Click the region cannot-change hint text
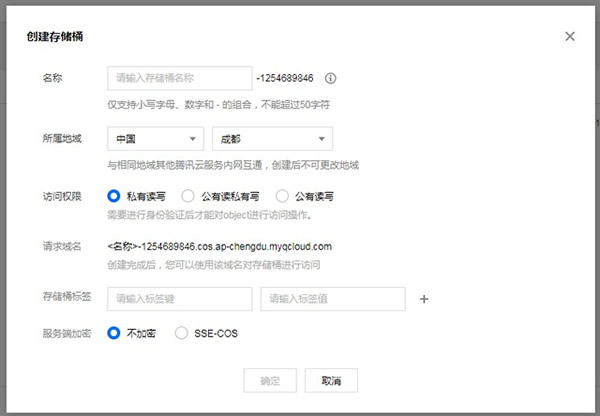This screenshot has width=600, height=416. 232,164
